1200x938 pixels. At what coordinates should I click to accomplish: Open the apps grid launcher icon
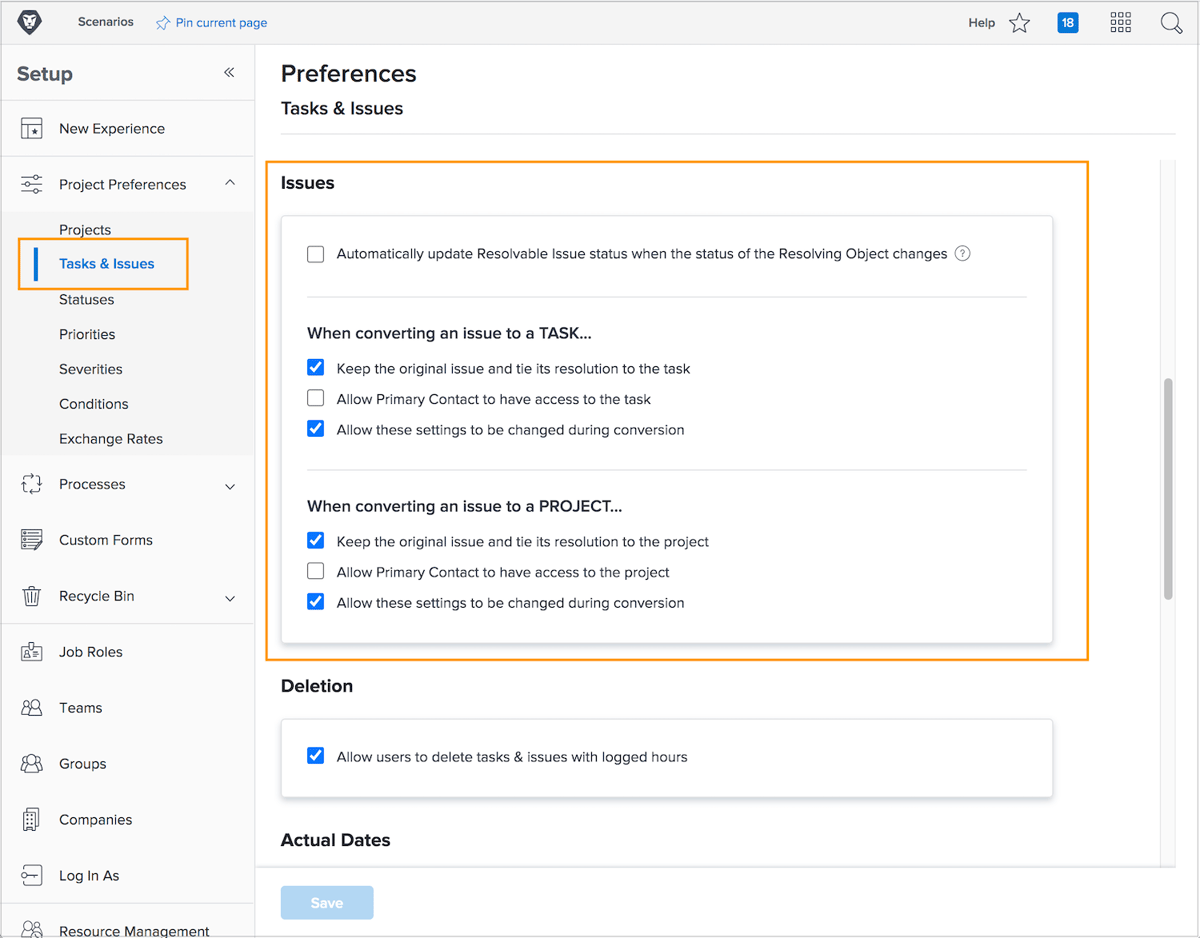tap(1120, 22)
